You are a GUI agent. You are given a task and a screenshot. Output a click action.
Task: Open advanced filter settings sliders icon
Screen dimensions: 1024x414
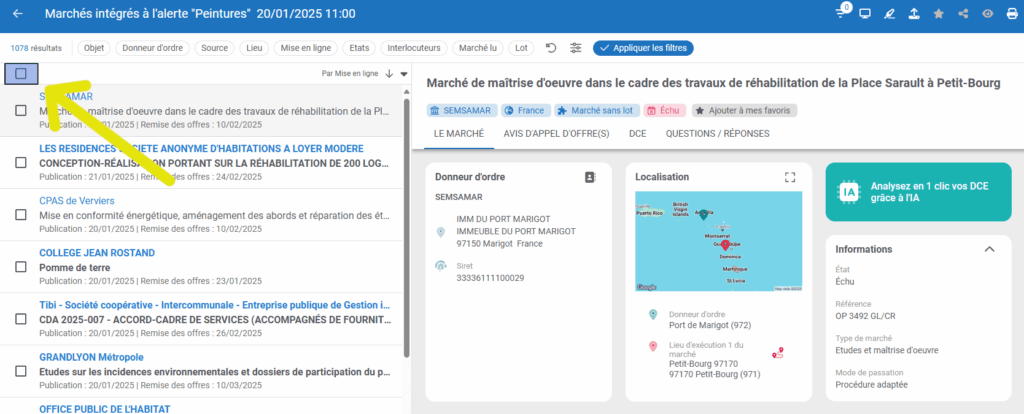click(x=576, y=48)
